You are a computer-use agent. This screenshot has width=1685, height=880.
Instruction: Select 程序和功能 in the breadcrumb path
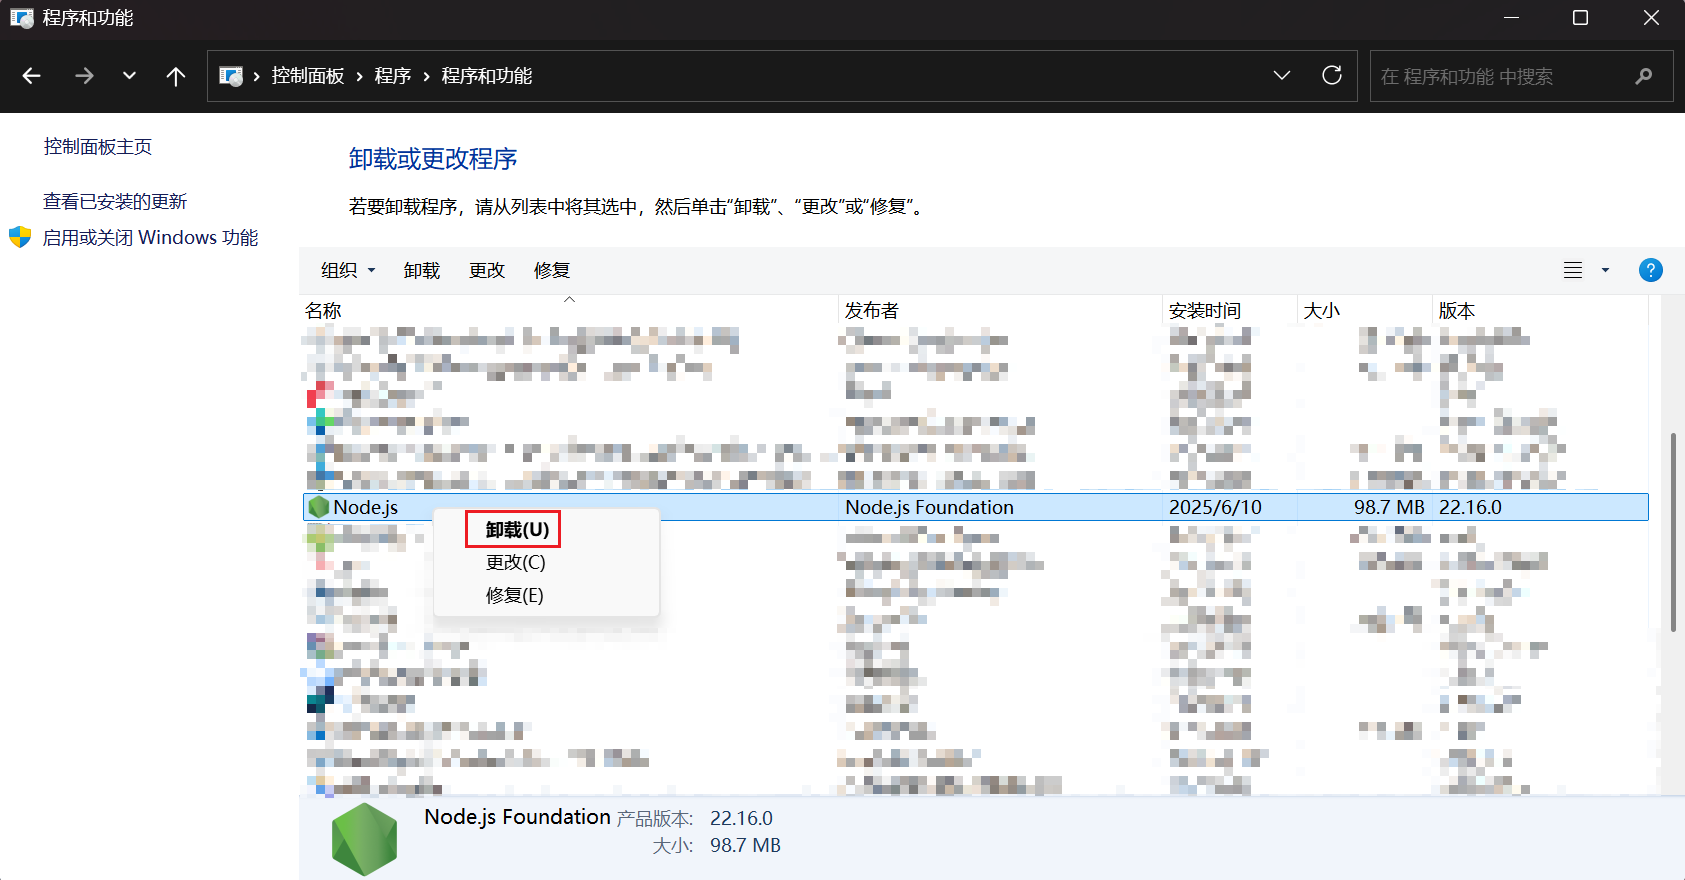487,76
